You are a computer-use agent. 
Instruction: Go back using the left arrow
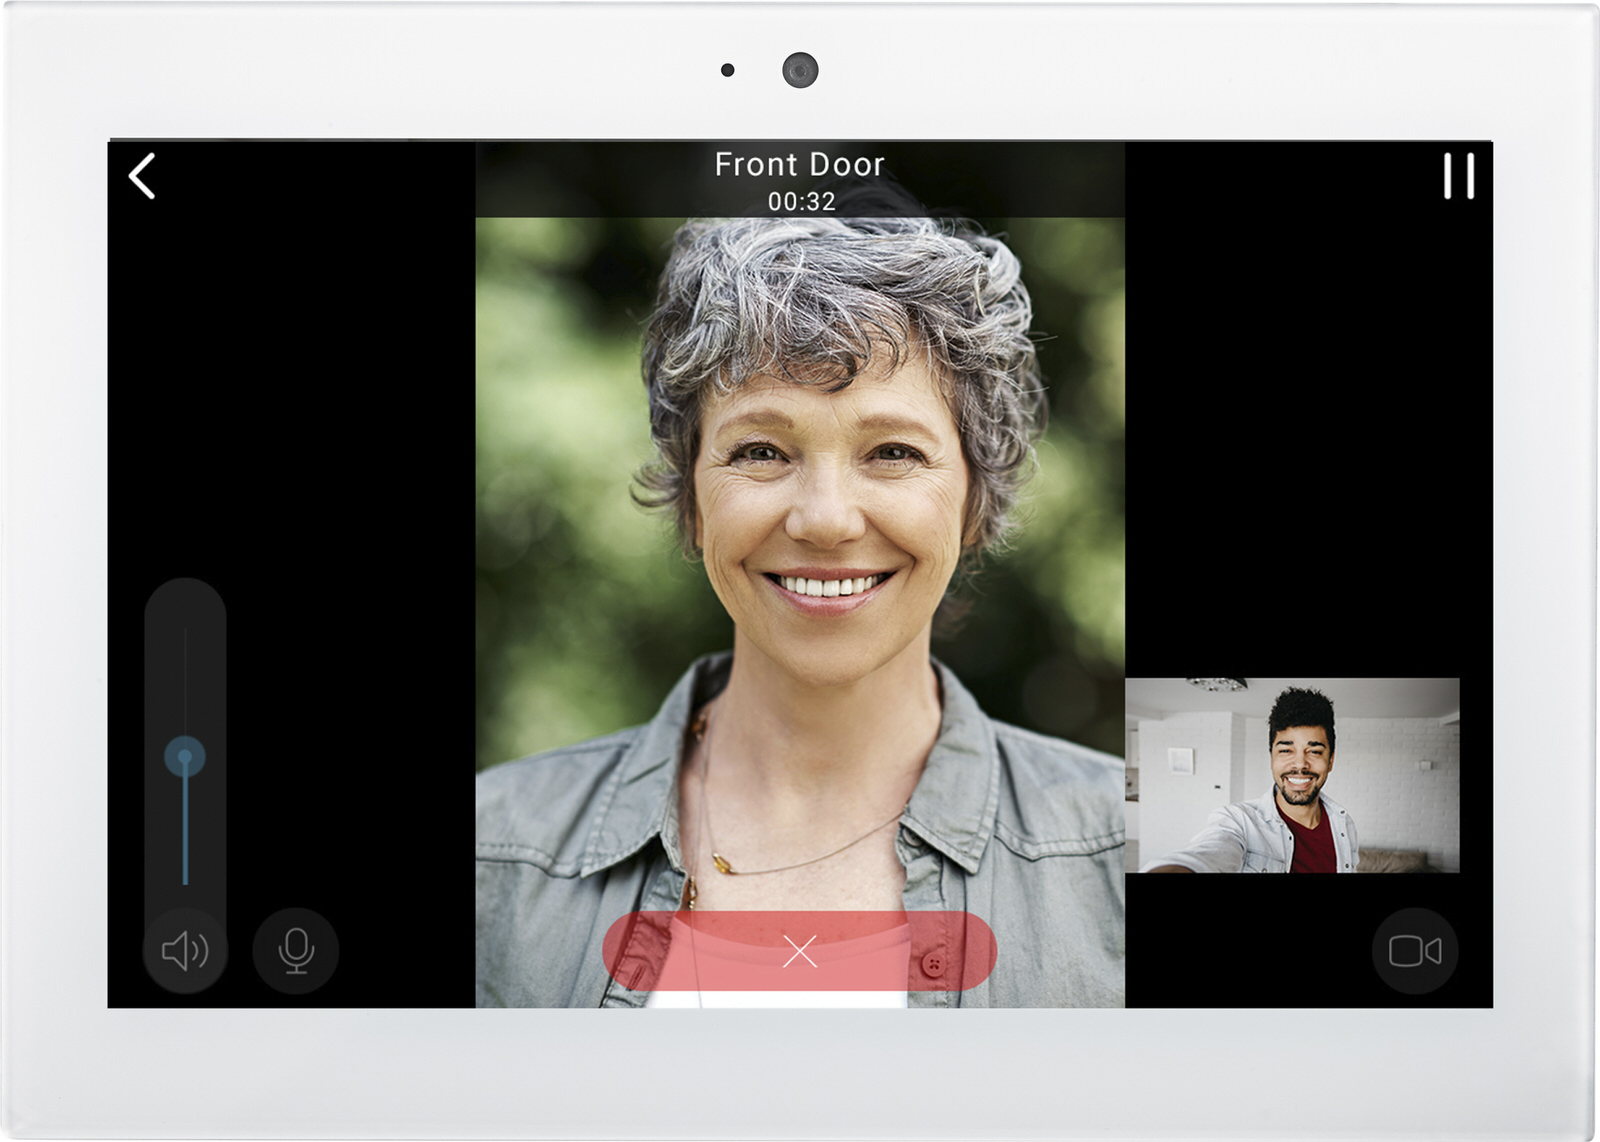click(x=142, y=176)
